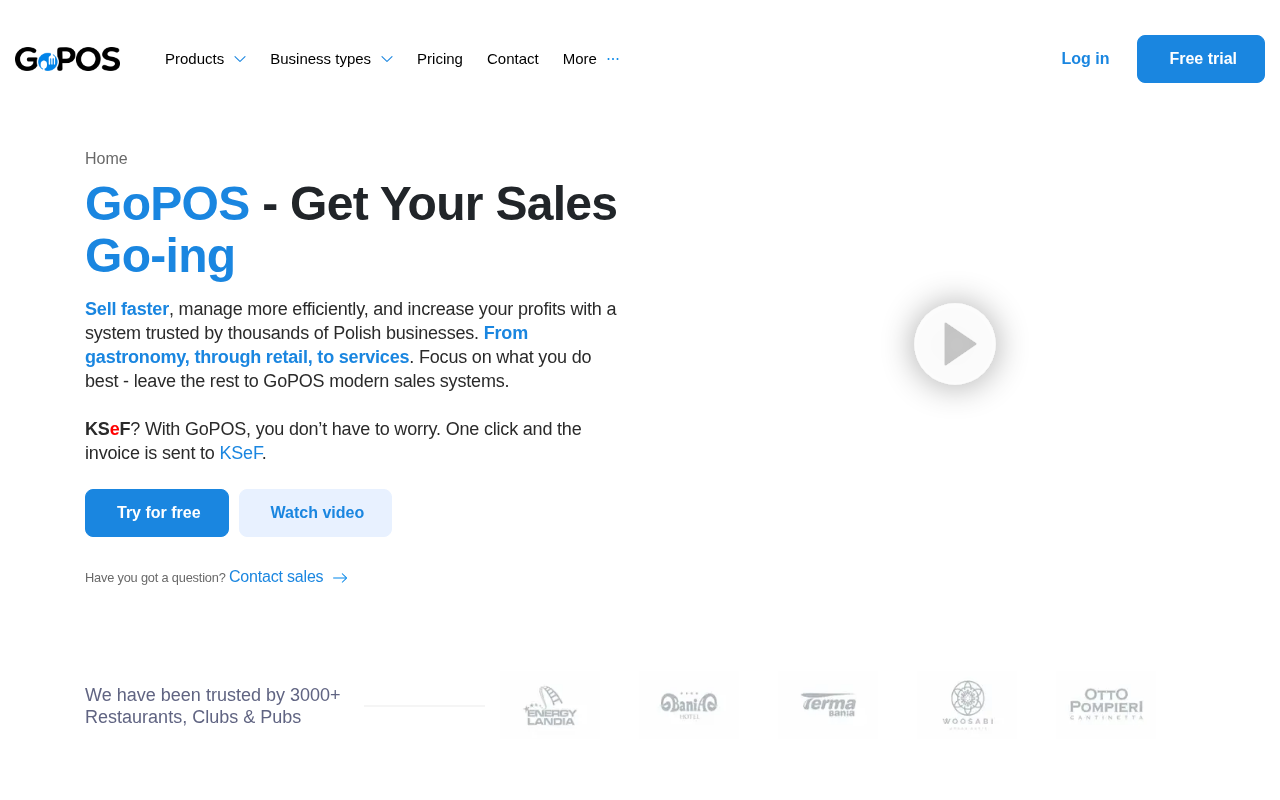Open the More menu ellipsis
Viewport: 1280px width, 800px height.
613,59
